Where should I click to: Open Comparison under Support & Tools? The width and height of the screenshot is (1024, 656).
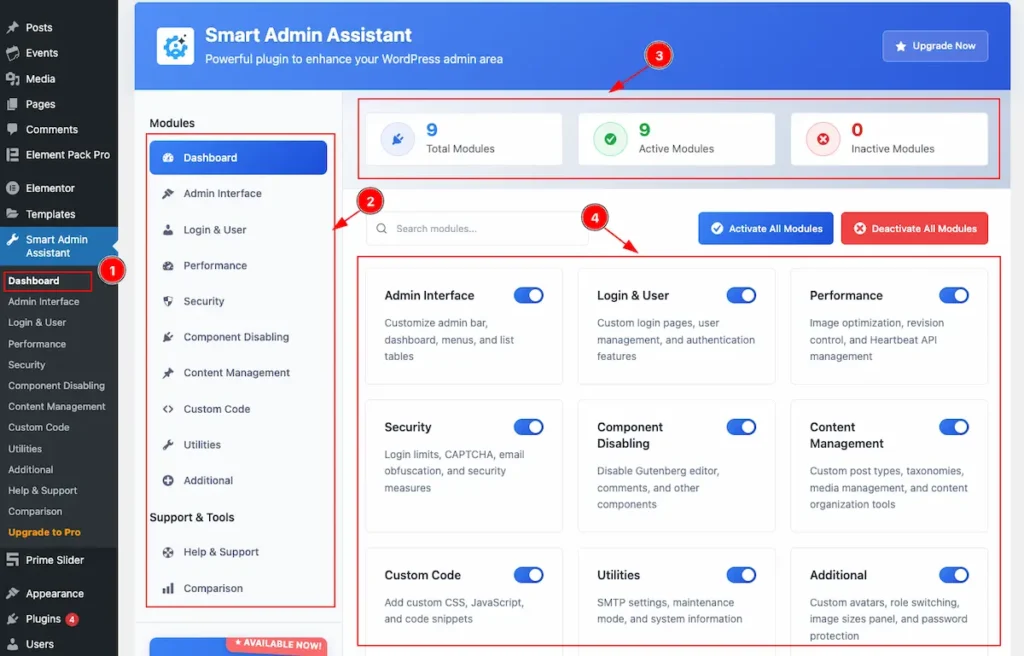click(x=238, y=588)
